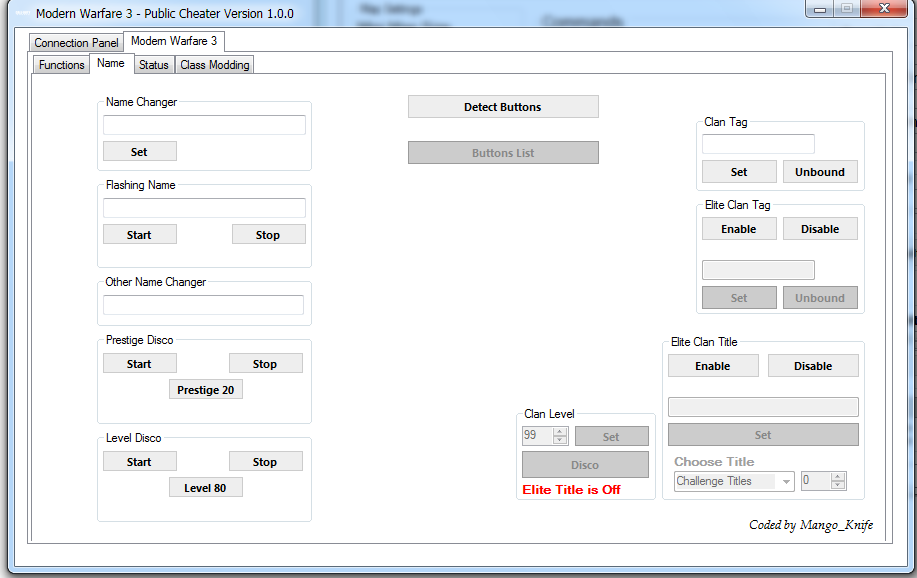Click the Clan Tag text field
The height and width of the screenshot is (578, 917).
pos(758,144)
